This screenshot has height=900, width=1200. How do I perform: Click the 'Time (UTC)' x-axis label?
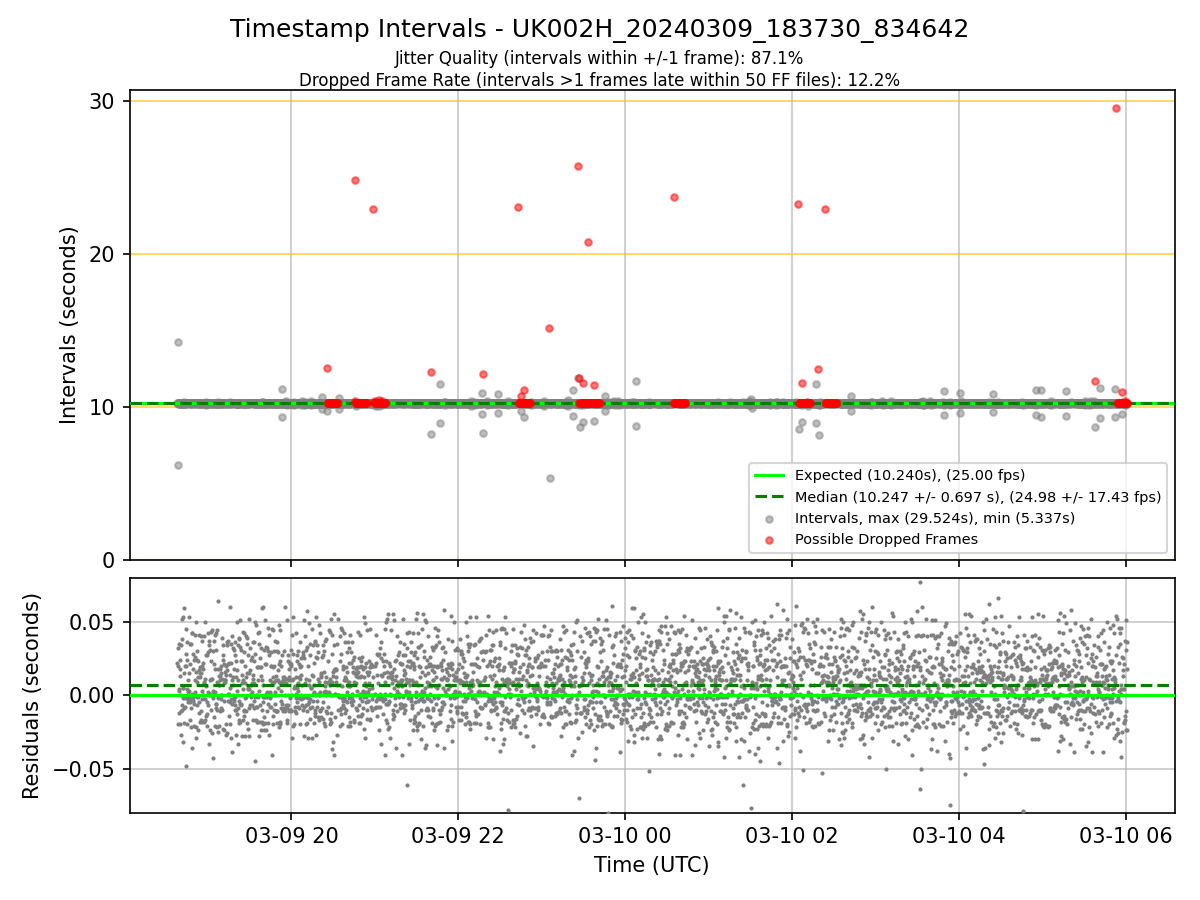pyautogui.click(x=651, y=865)
